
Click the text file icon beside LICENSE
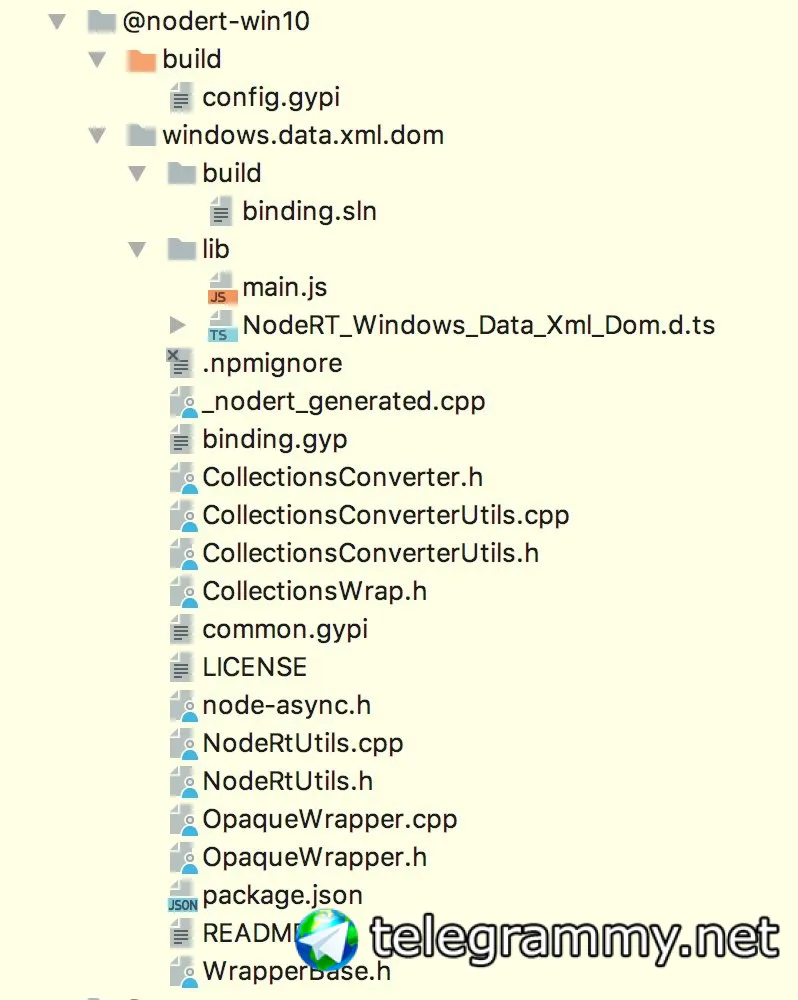(x=181, y=667)
